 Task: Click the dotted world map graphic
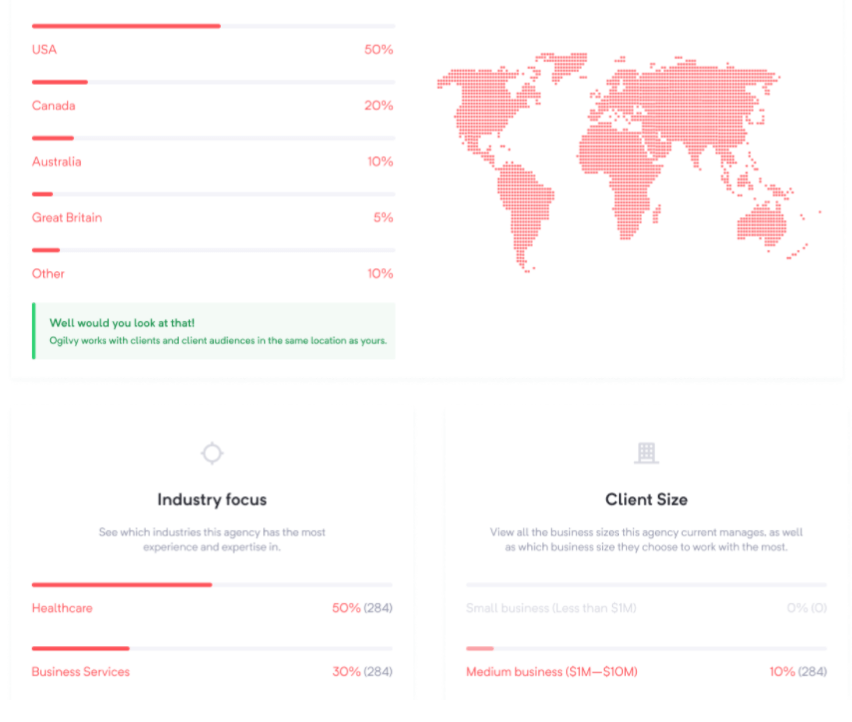point(629,162)
